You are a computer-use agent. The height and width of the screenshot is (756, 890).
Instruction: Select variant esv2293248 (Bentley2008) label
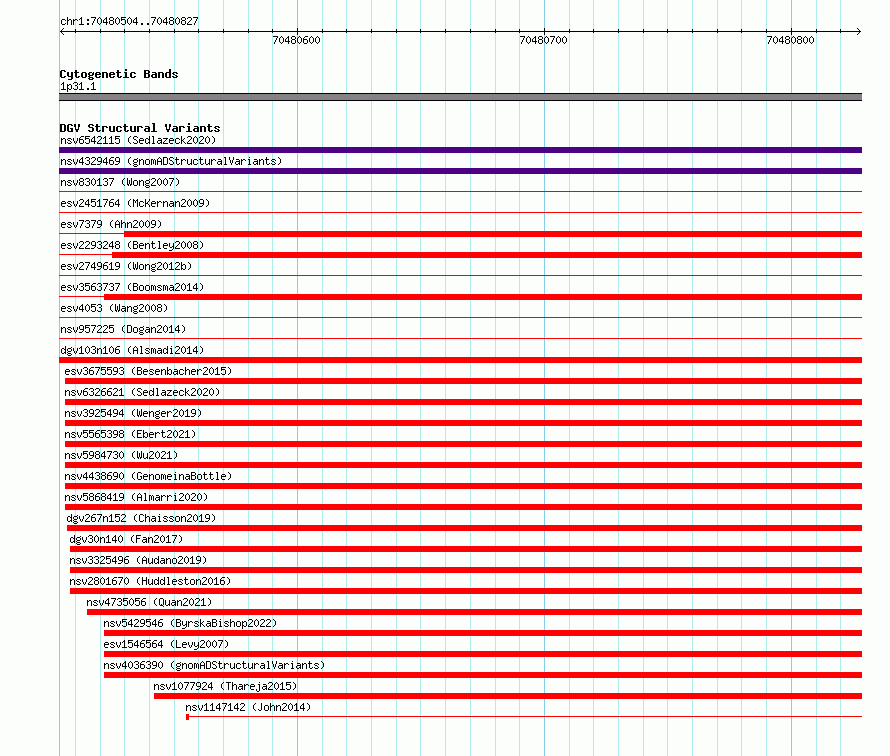tap(132, 245)
